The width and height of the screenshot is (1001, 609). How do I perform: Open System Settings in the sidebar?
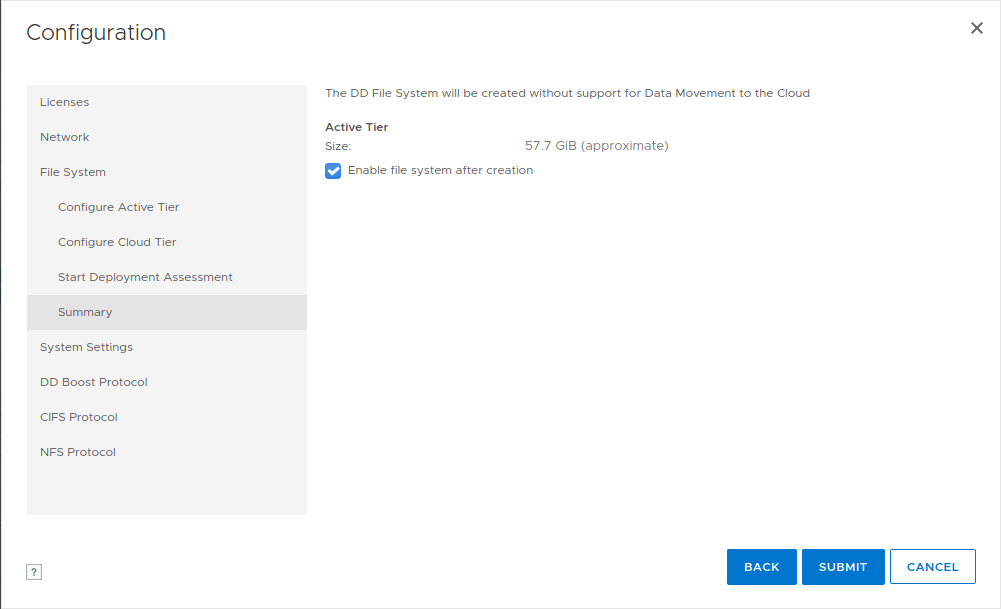pyautogui.click(x=86, y=347)
